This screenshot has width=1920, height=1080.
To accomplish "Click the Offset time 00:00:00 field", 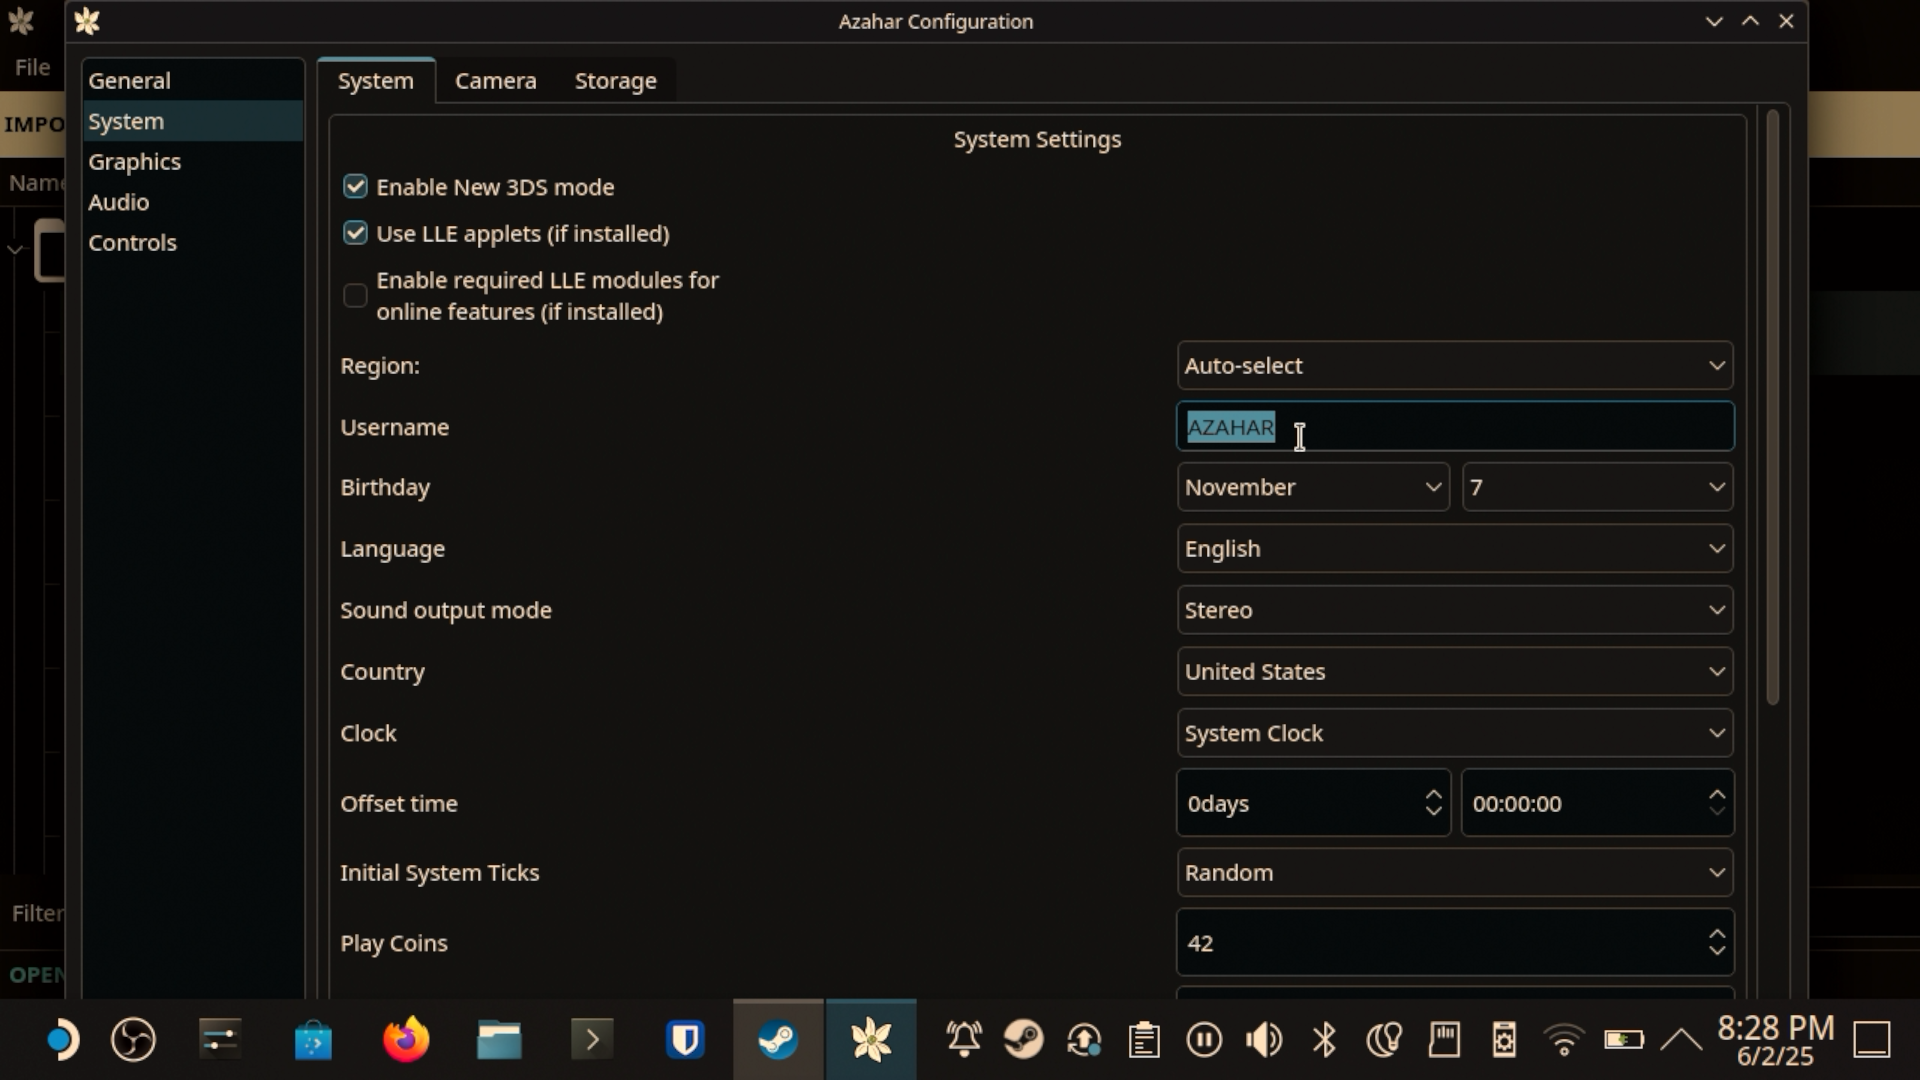I will coord(1598,803).
